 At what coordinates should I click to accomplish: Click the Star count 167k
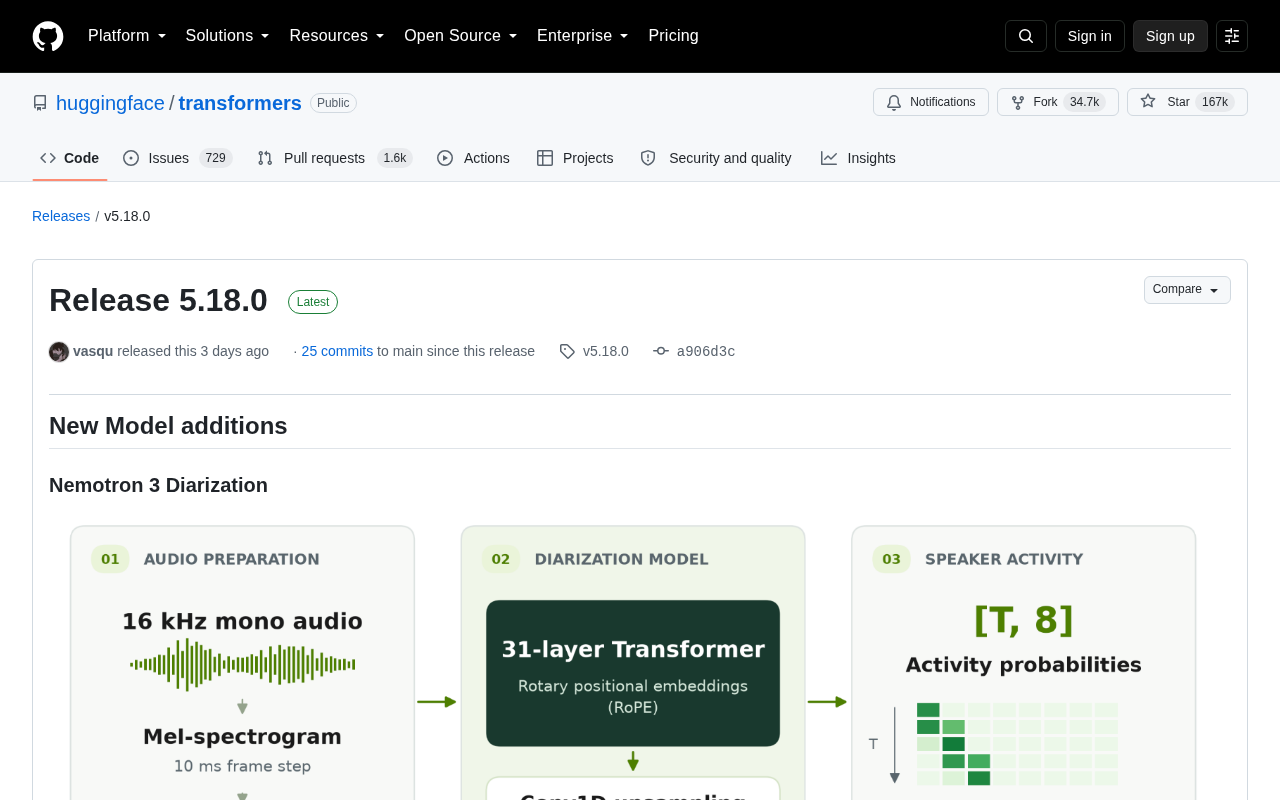pos(1215,102)
